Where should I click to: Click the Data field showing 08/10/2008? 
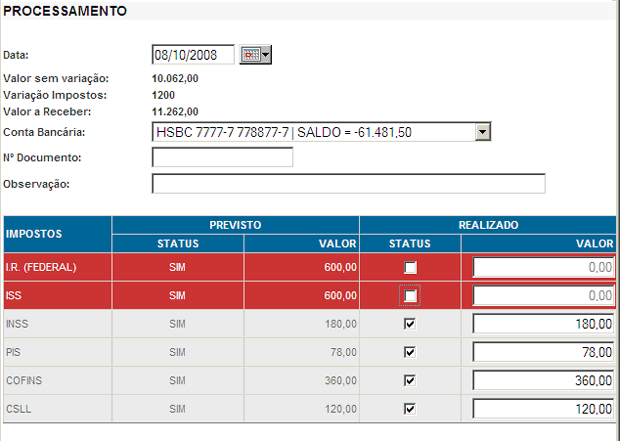[x=192, y=55]
